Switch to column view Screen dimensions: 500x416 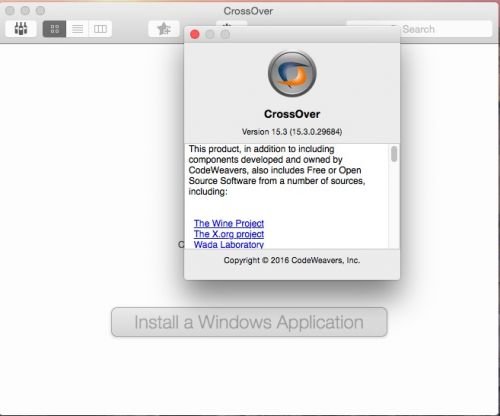point(100,29)
